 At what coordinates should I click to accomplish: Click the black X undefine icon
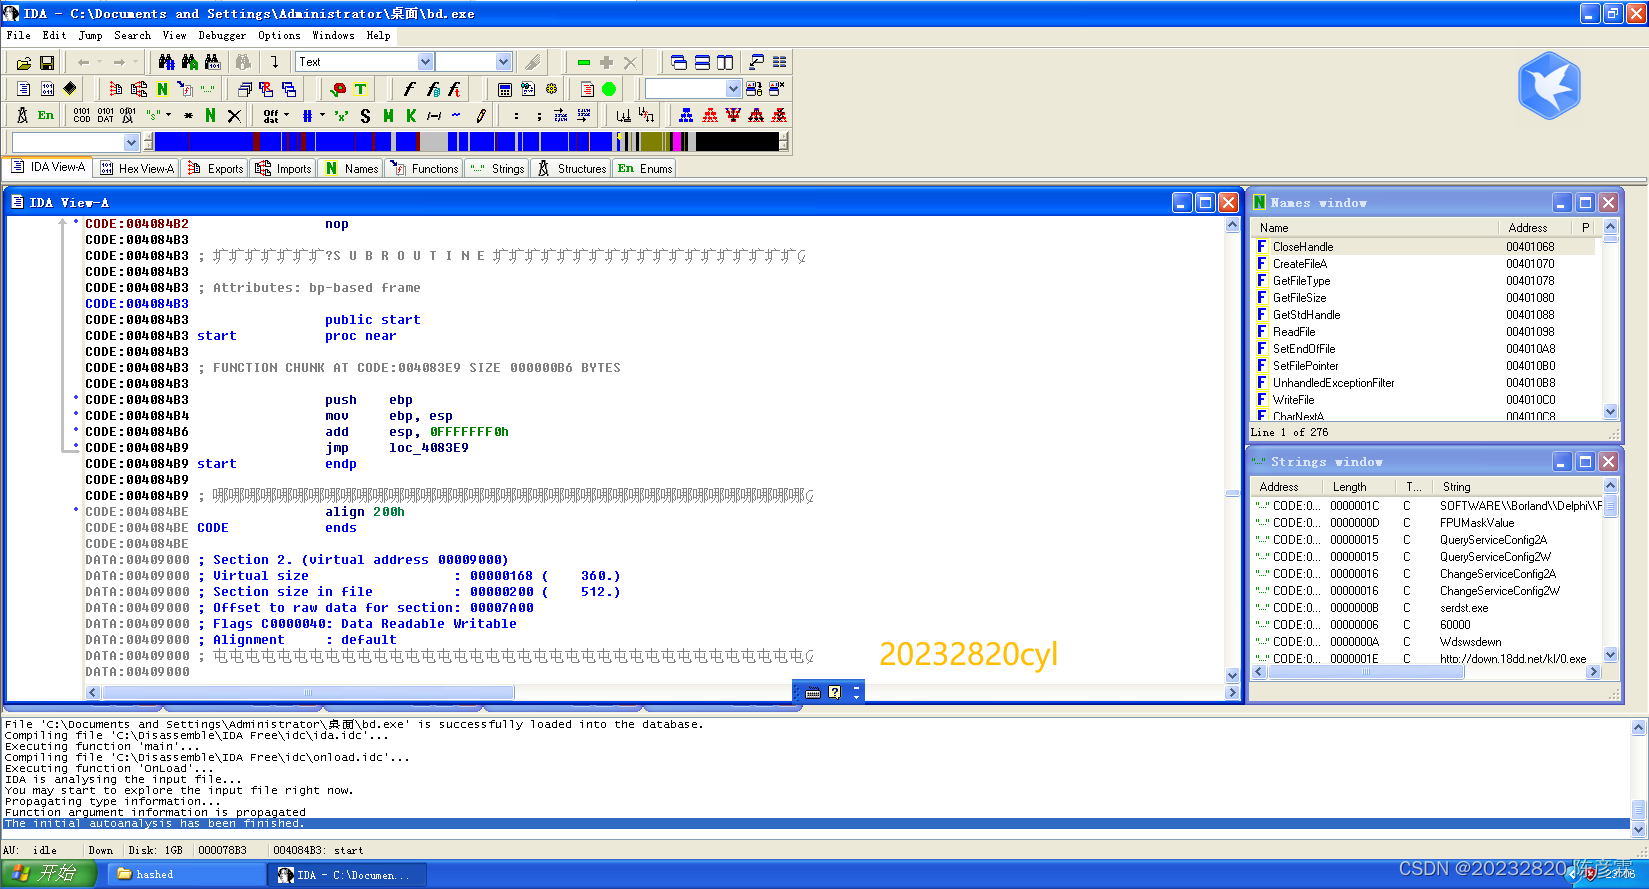tap(234, 115)
